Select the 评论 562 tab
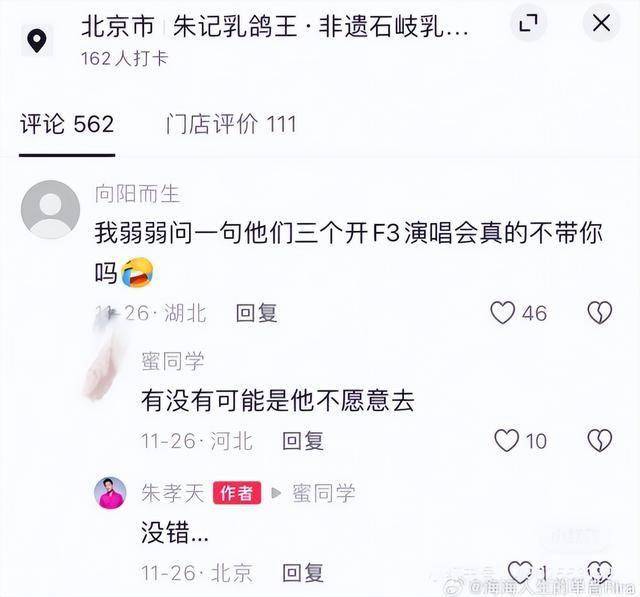Image resolution: width=640 pixels, height=597 pixels. click(x=67, y=124)
